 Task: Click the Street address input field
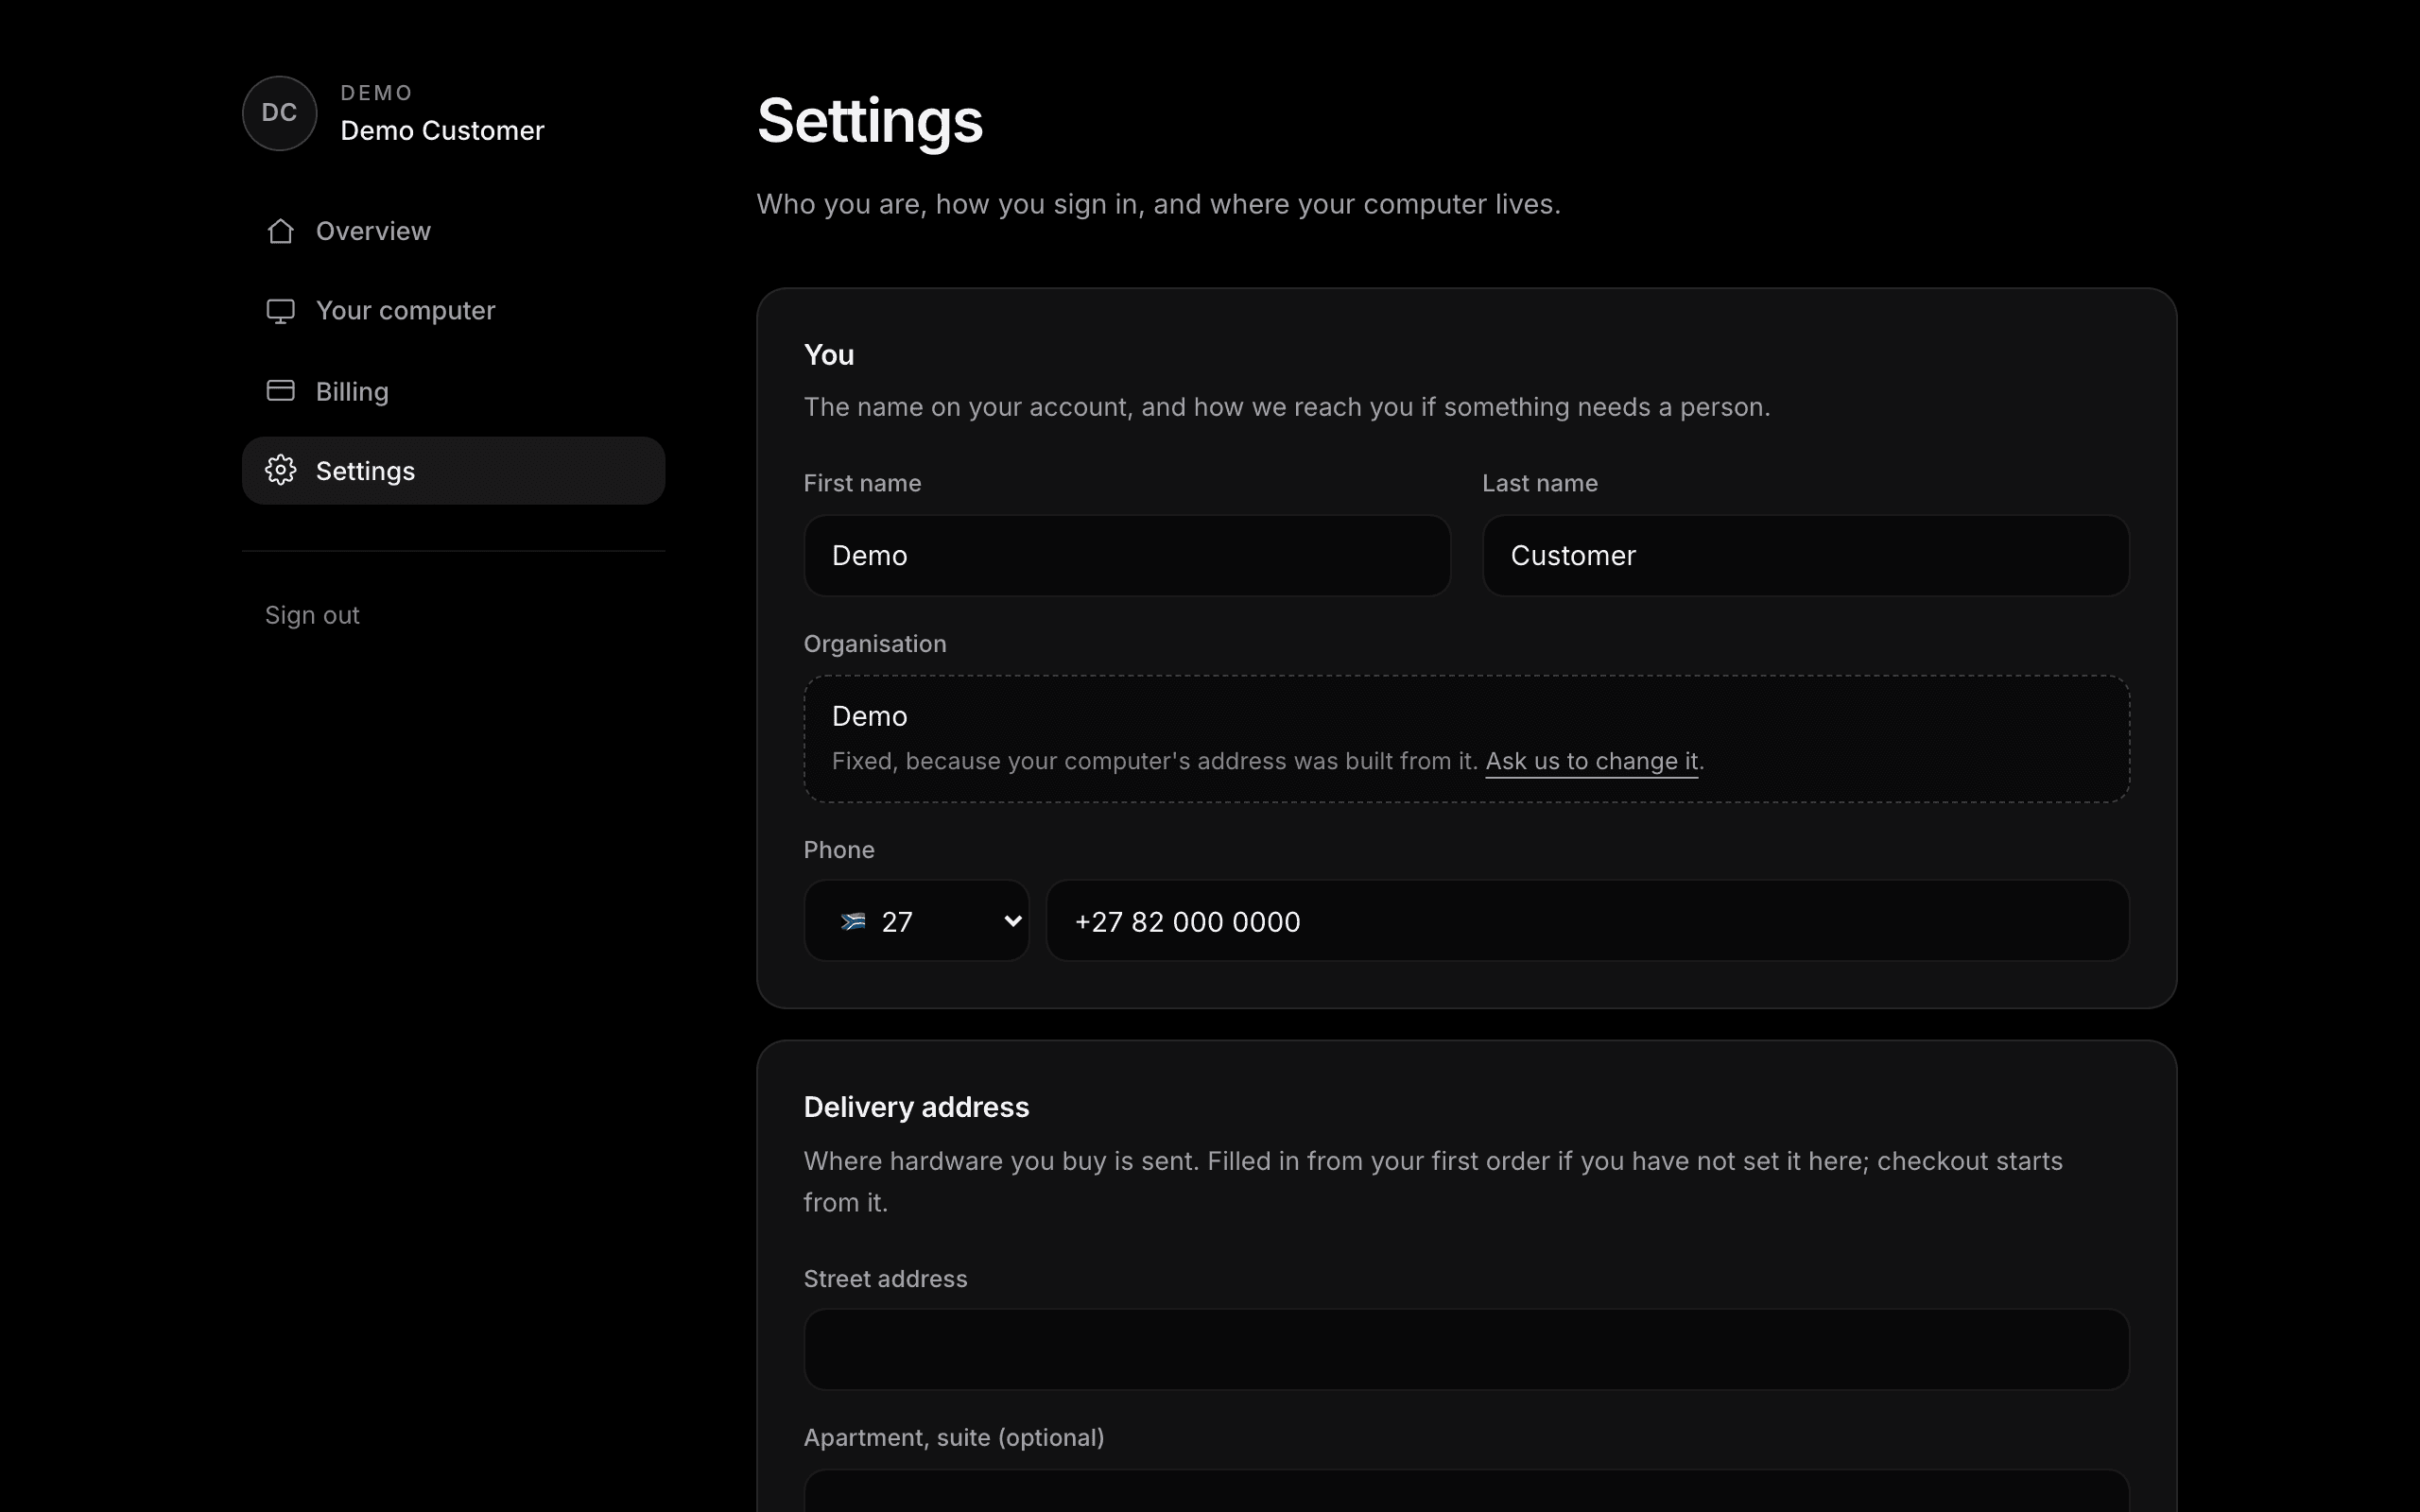pos(1466,1349)
